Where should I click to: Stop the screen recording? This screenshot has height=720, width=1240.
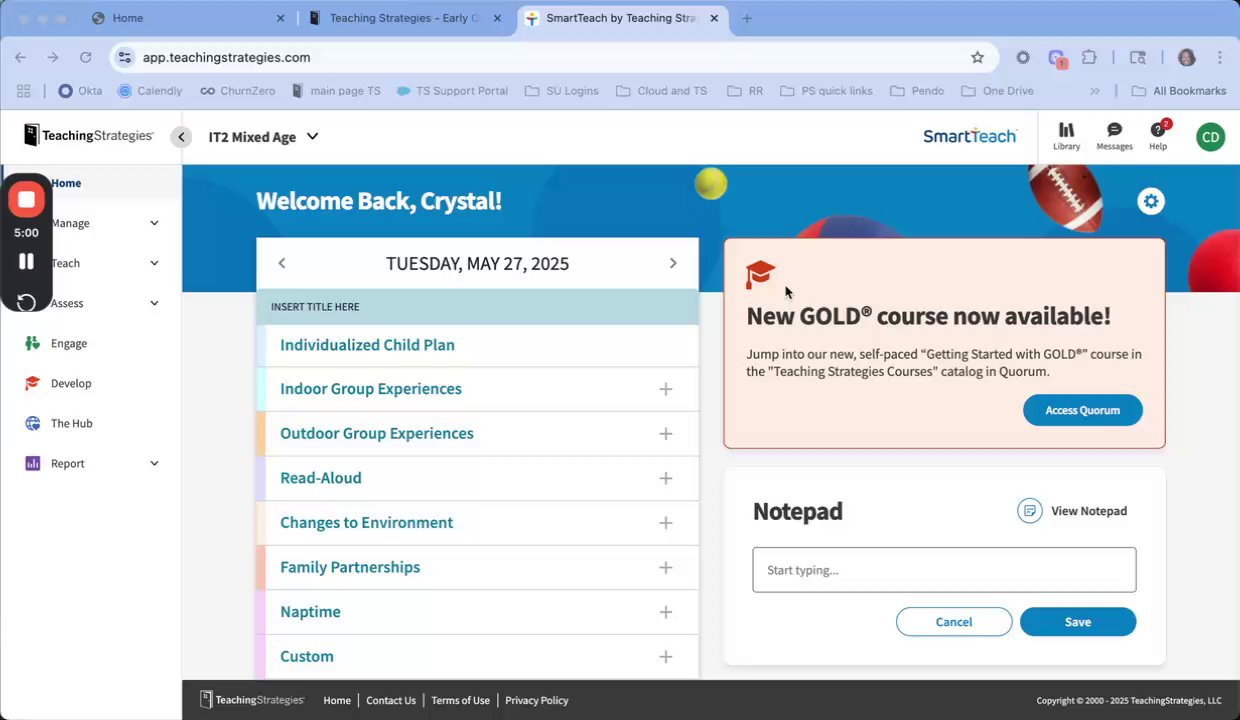pos(26,200)
